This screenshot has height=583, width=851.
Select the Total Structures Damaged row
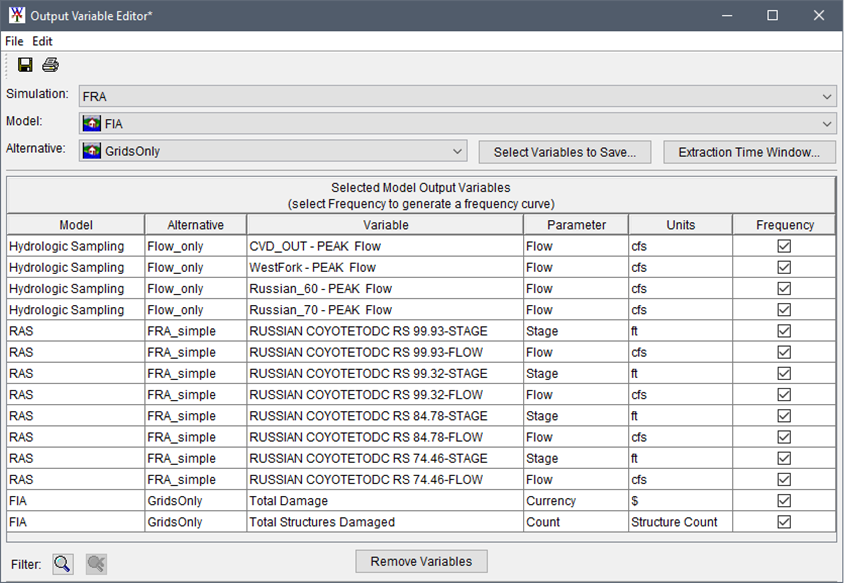click(x=330, y=521)
